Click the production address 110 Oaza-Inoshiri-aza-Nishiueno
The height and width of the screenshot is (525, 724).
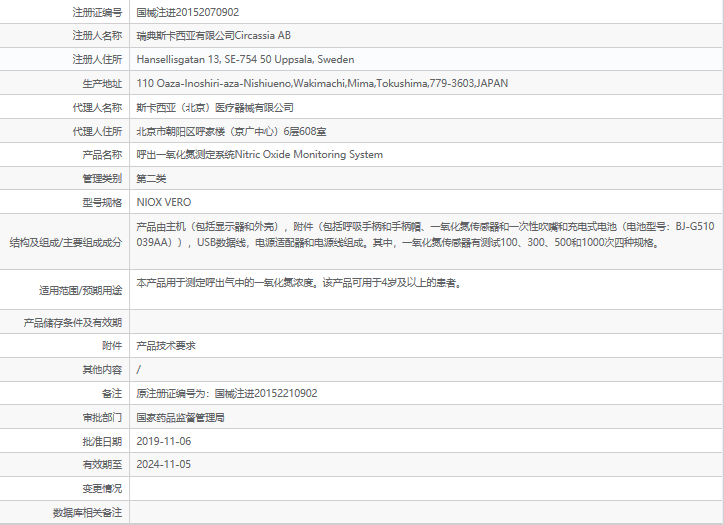click(x=322, y=84)
